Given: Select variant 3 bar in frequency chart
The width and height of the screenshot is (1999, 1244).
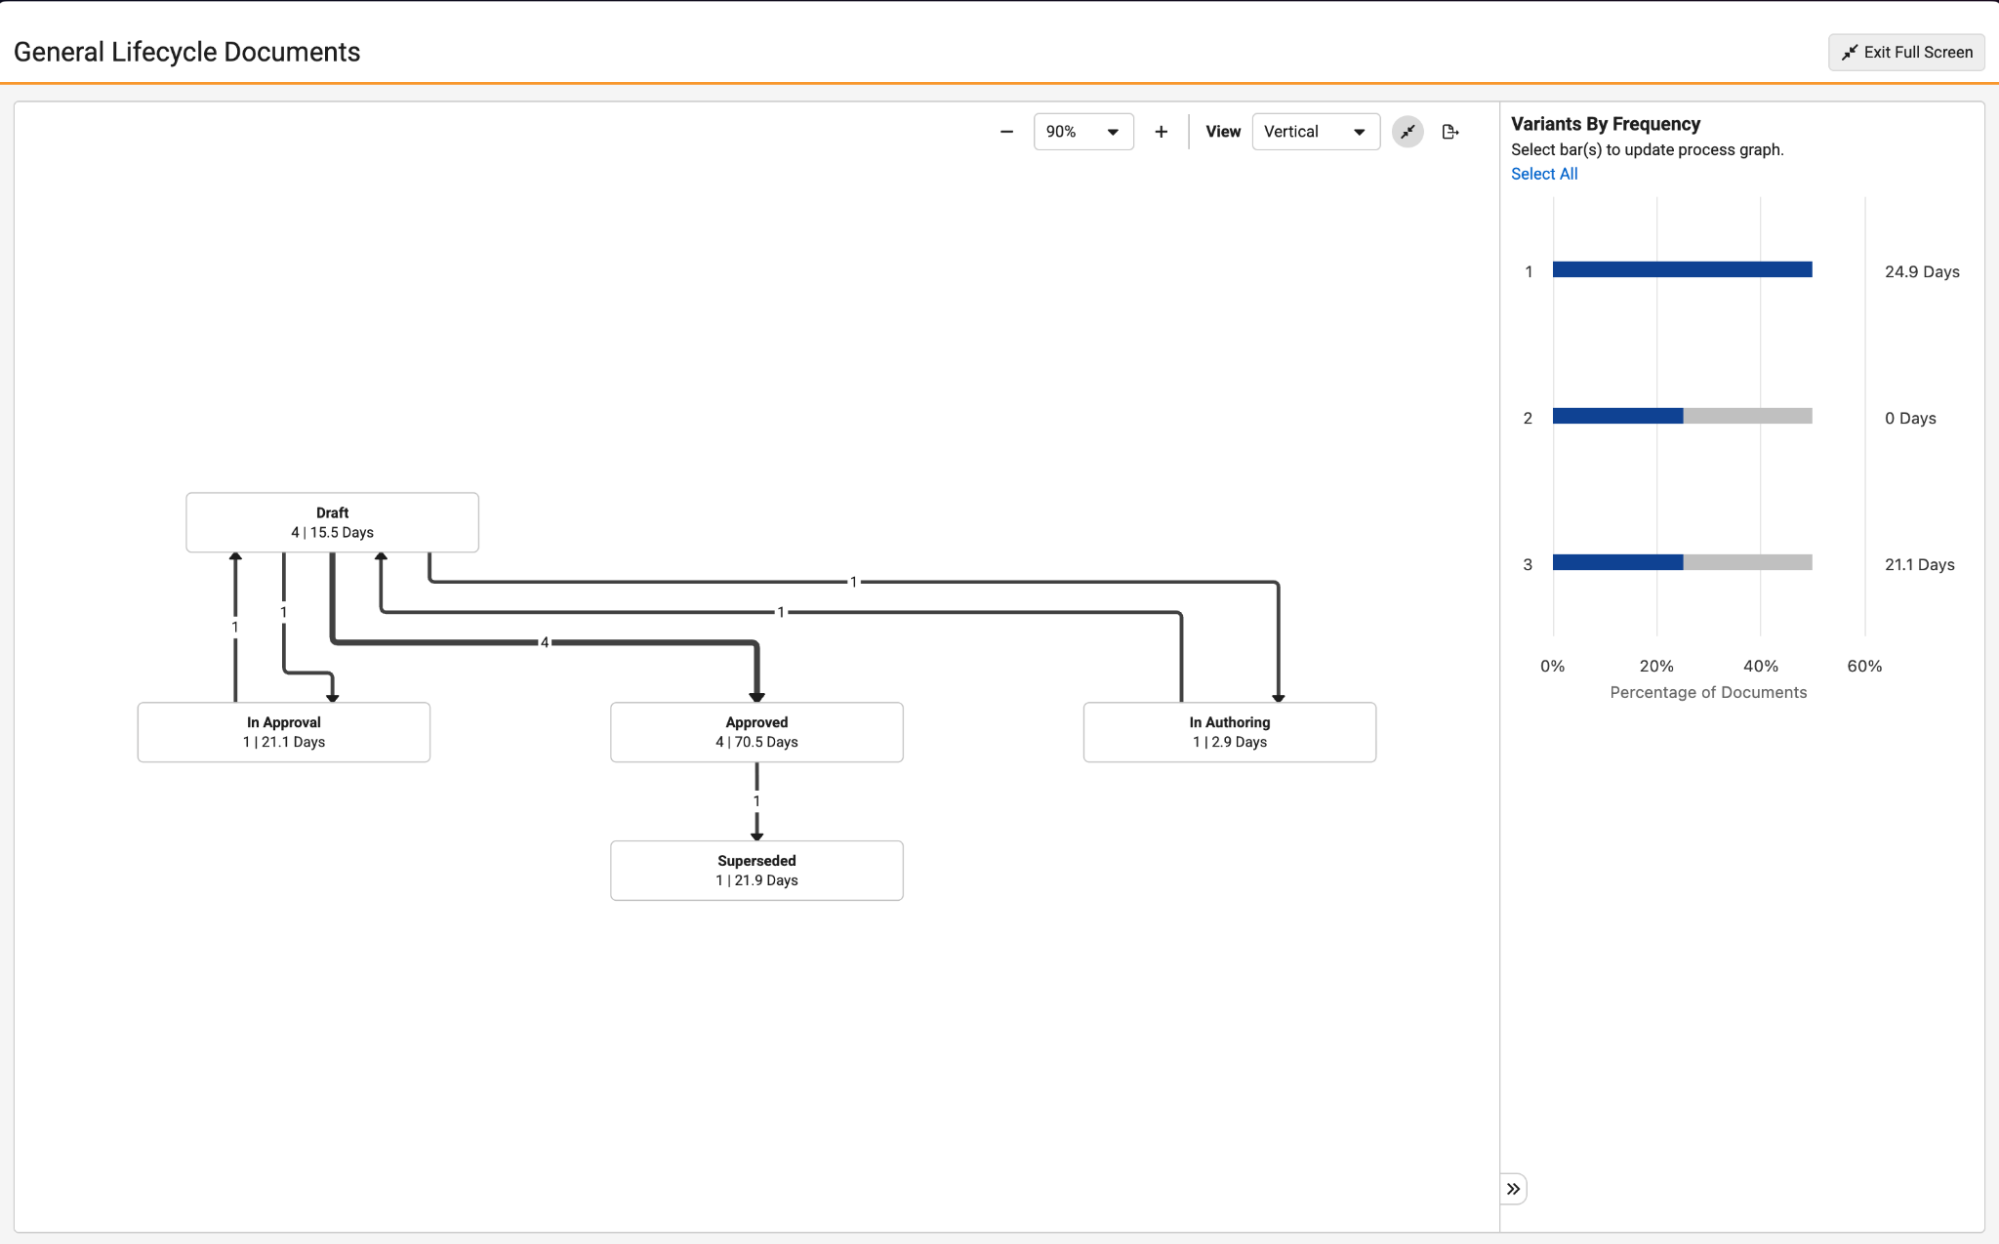Looking at the screenshot, I should coord(1682,563).
